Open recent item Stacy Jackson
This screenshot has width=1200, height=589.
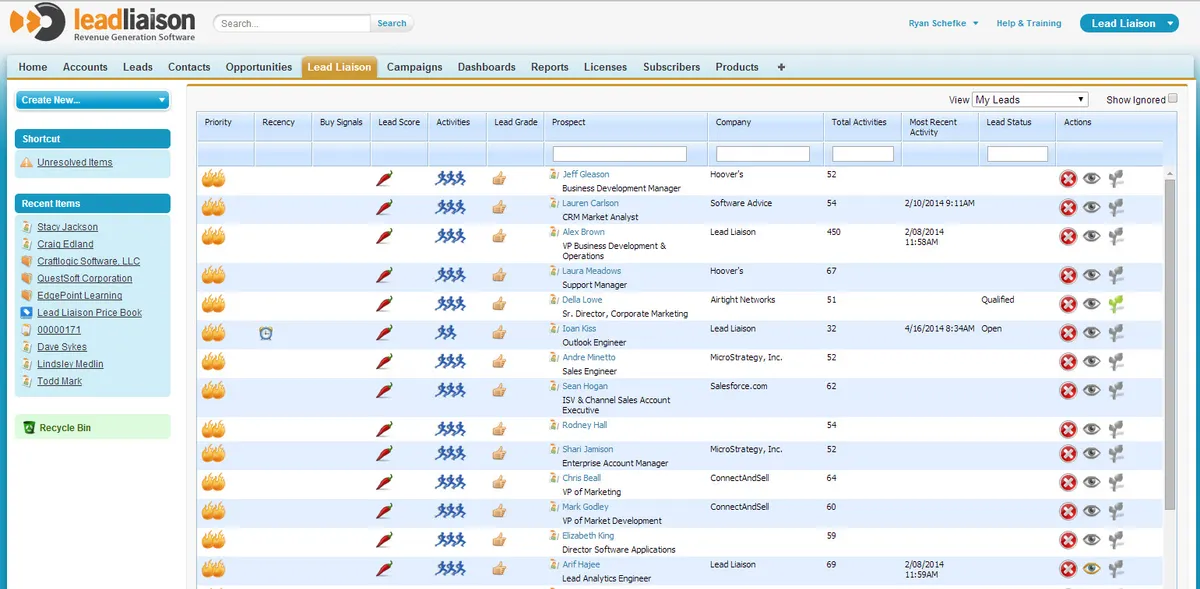[x=67, y=227]
